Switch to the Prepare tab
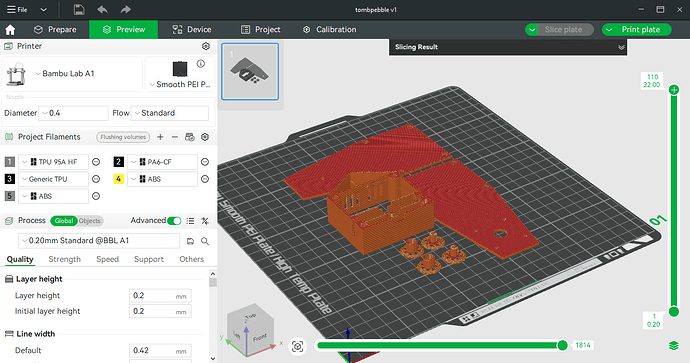 tap(55, 29)
